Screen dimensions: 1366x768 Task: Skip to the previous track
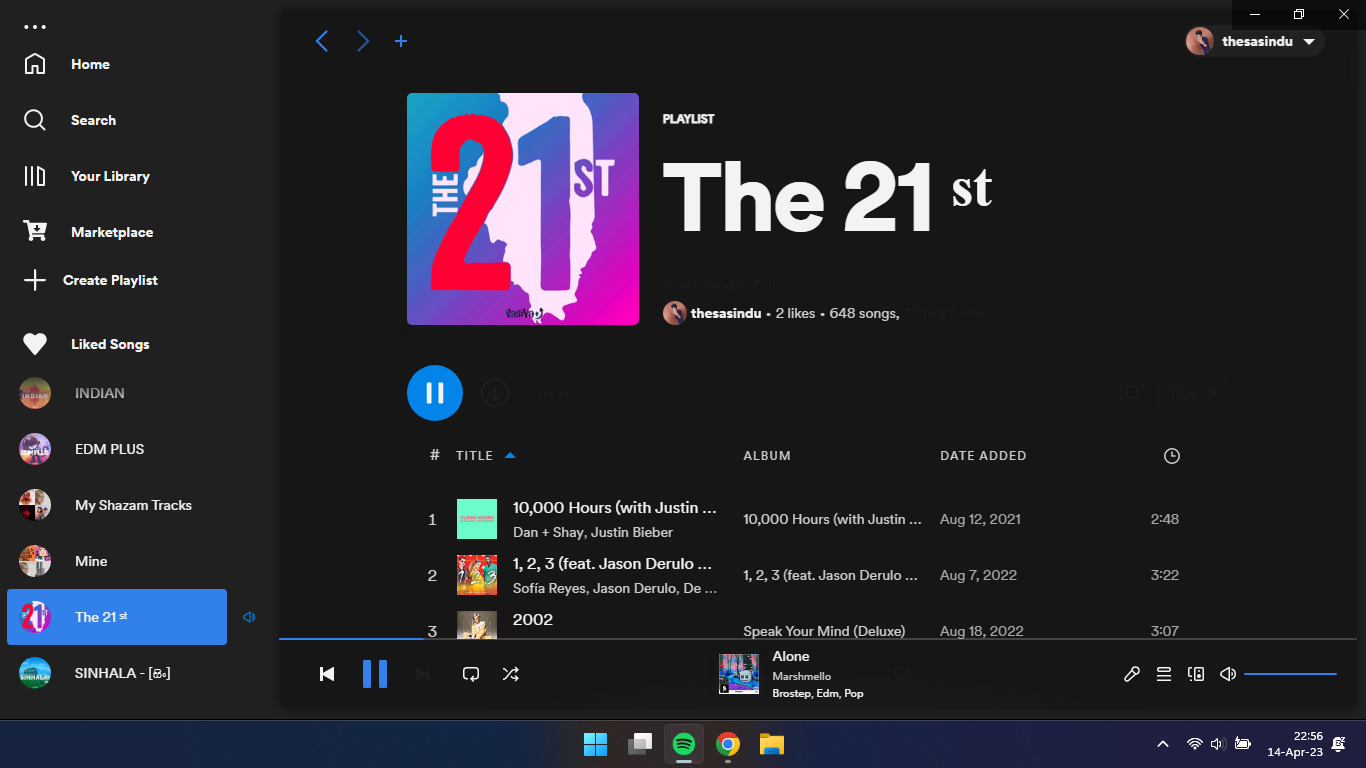[327, 674]
